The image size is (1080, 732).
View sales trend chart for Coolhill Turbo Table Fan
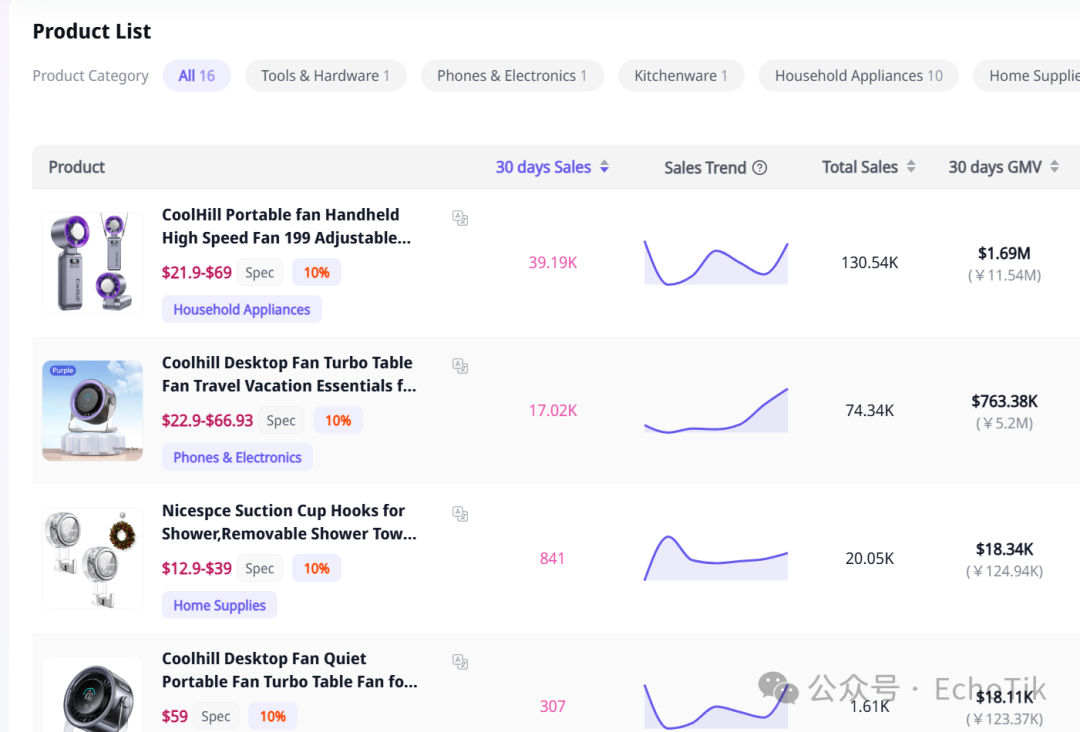pos(716,410)
